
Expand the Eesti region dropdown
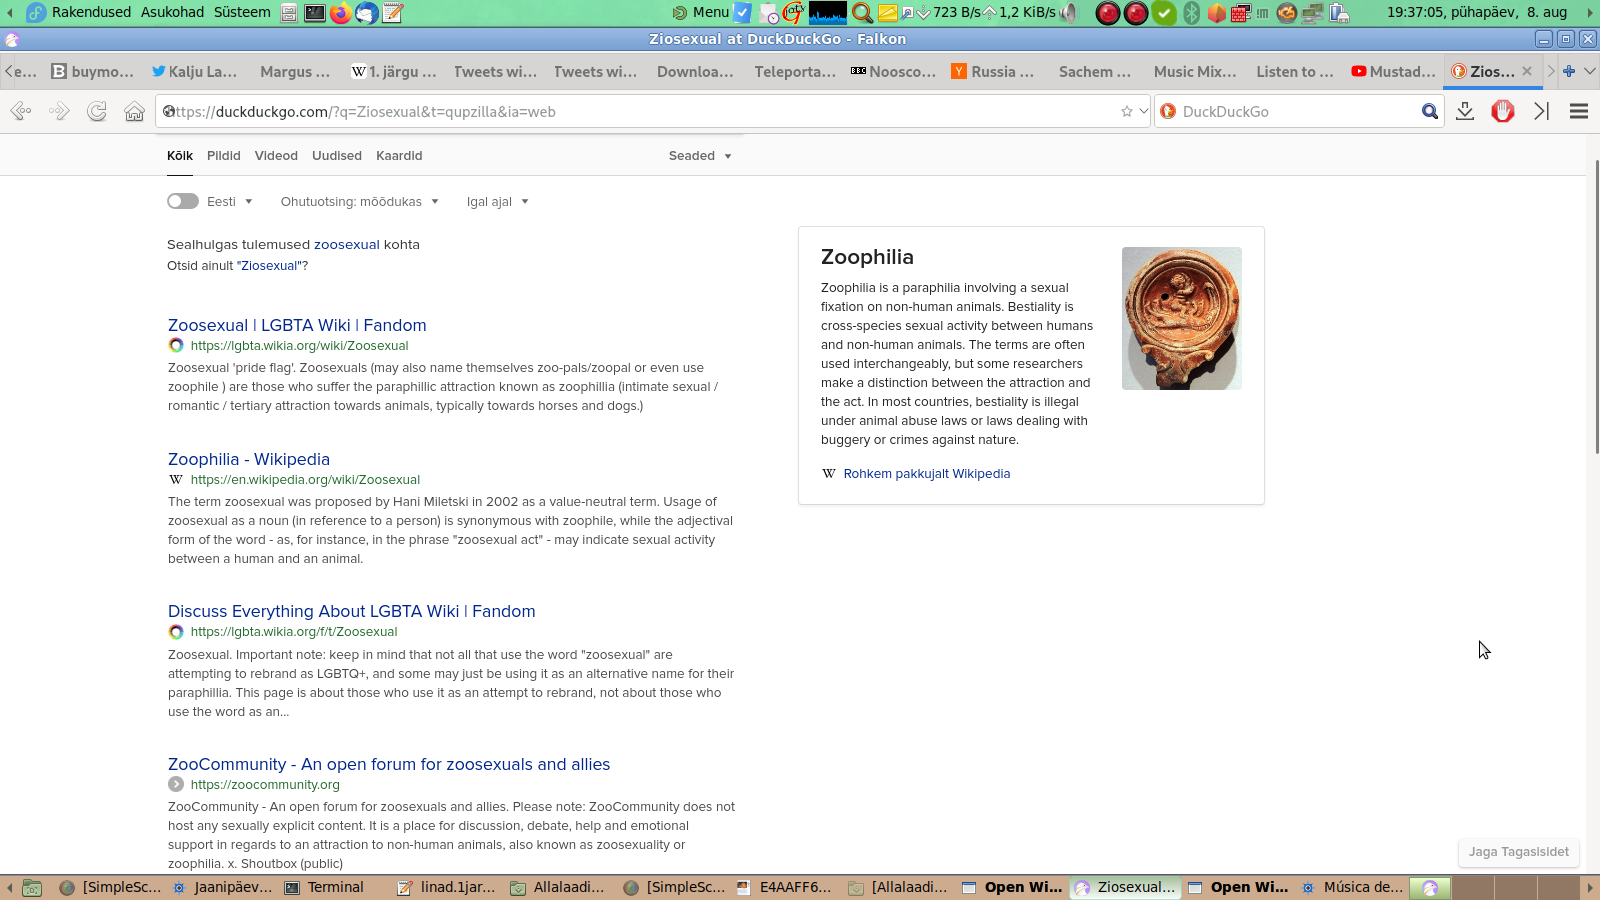point(230,201)
